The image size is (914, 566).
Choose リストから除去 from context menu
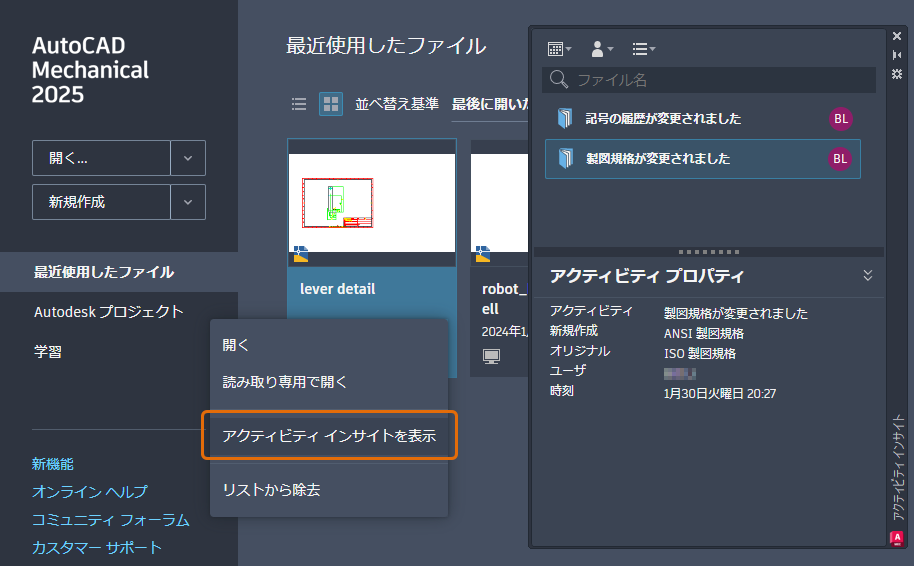point(329,490)
